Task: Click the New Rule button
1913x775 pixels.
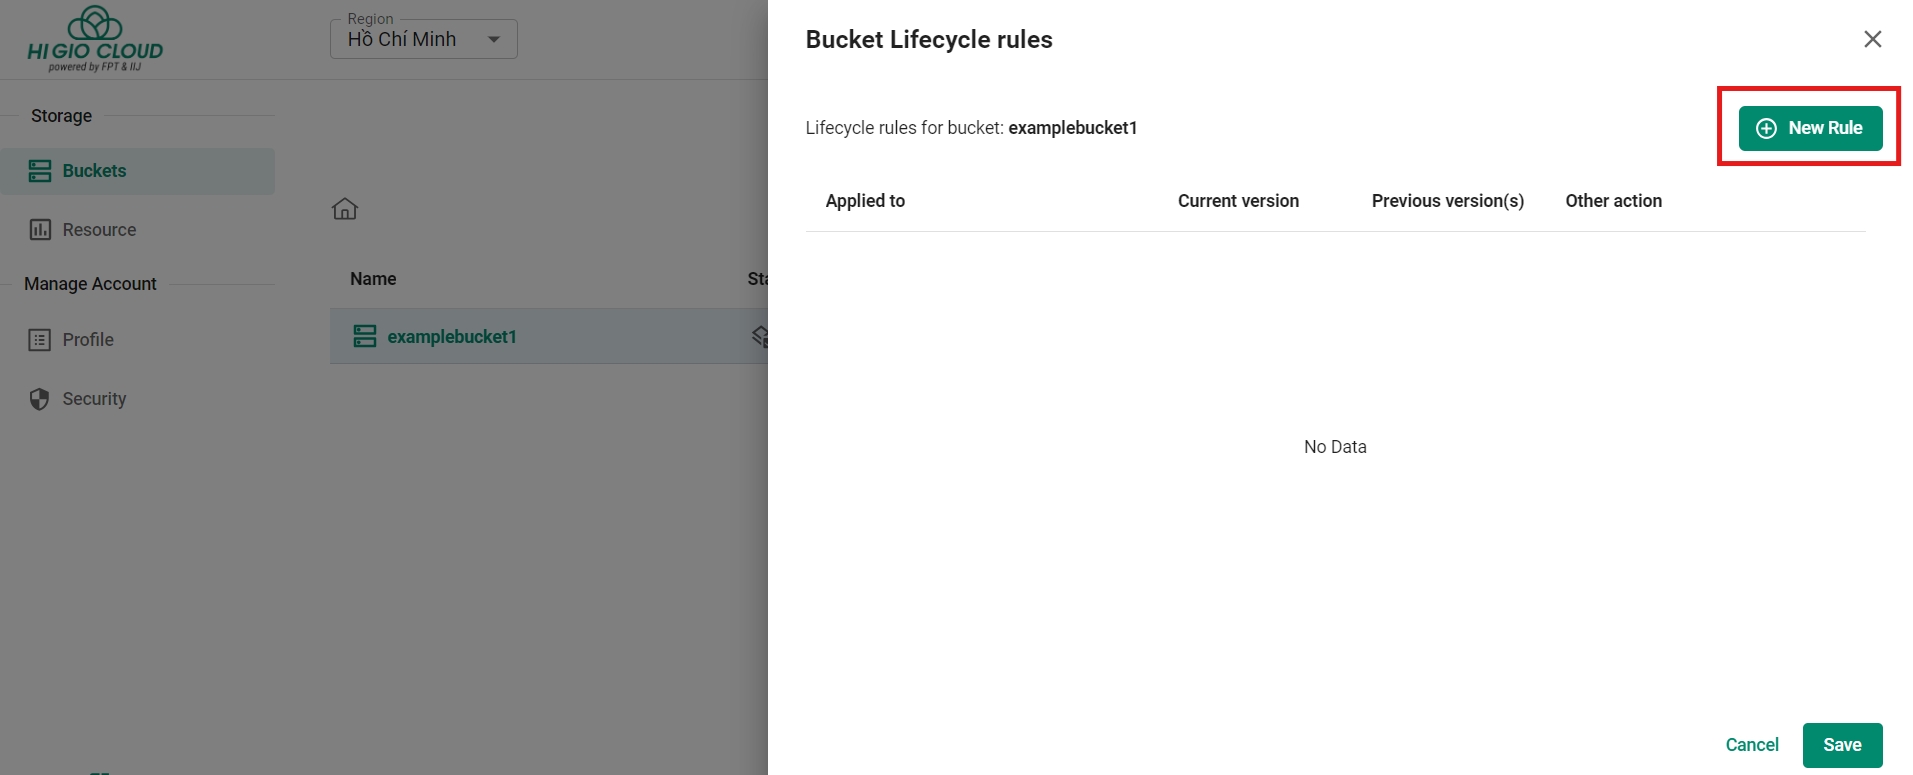Action: click(x=1810, y=129)
